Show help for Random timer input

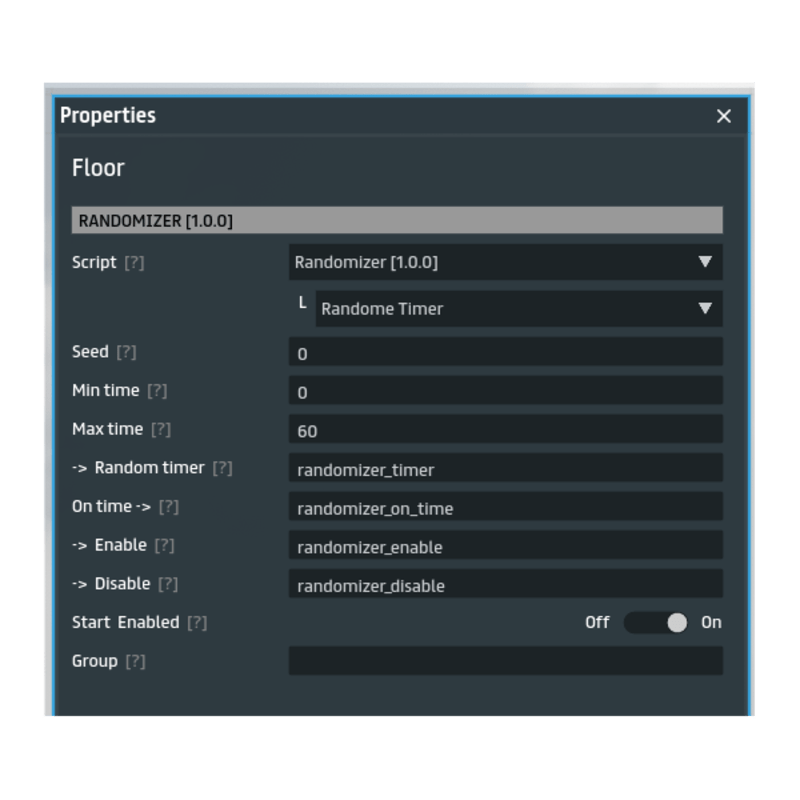pyautogui.click(x=222, y=468)
